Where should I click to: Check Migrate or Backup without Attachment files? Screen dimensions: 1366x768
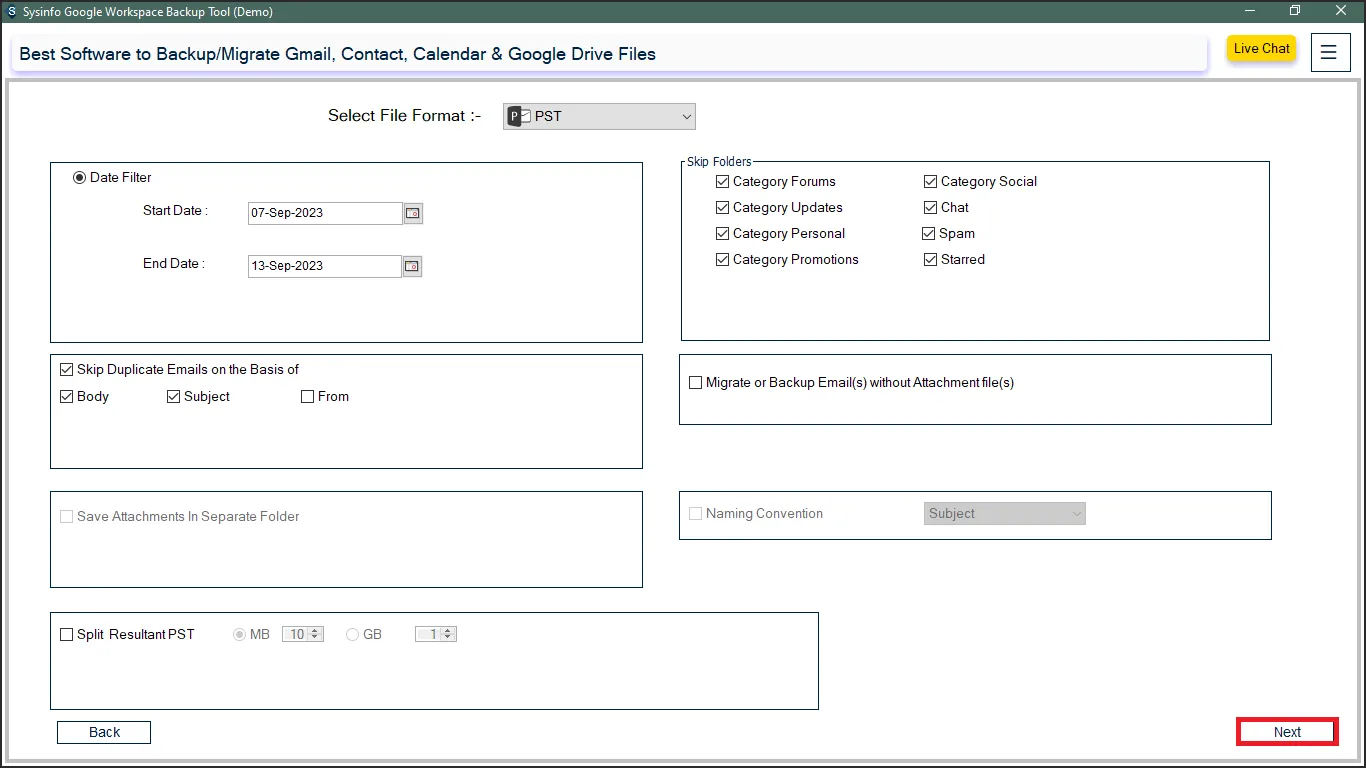696,383
